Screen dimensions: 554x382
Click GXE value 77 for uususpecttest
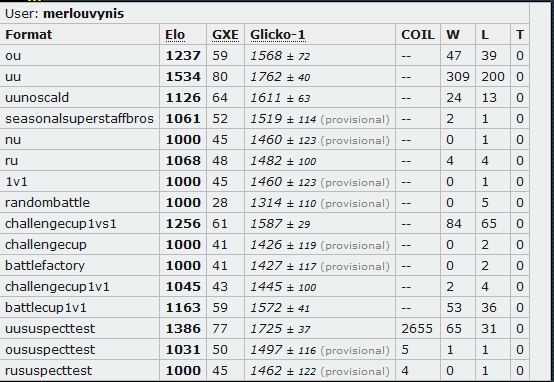(220, 329)
